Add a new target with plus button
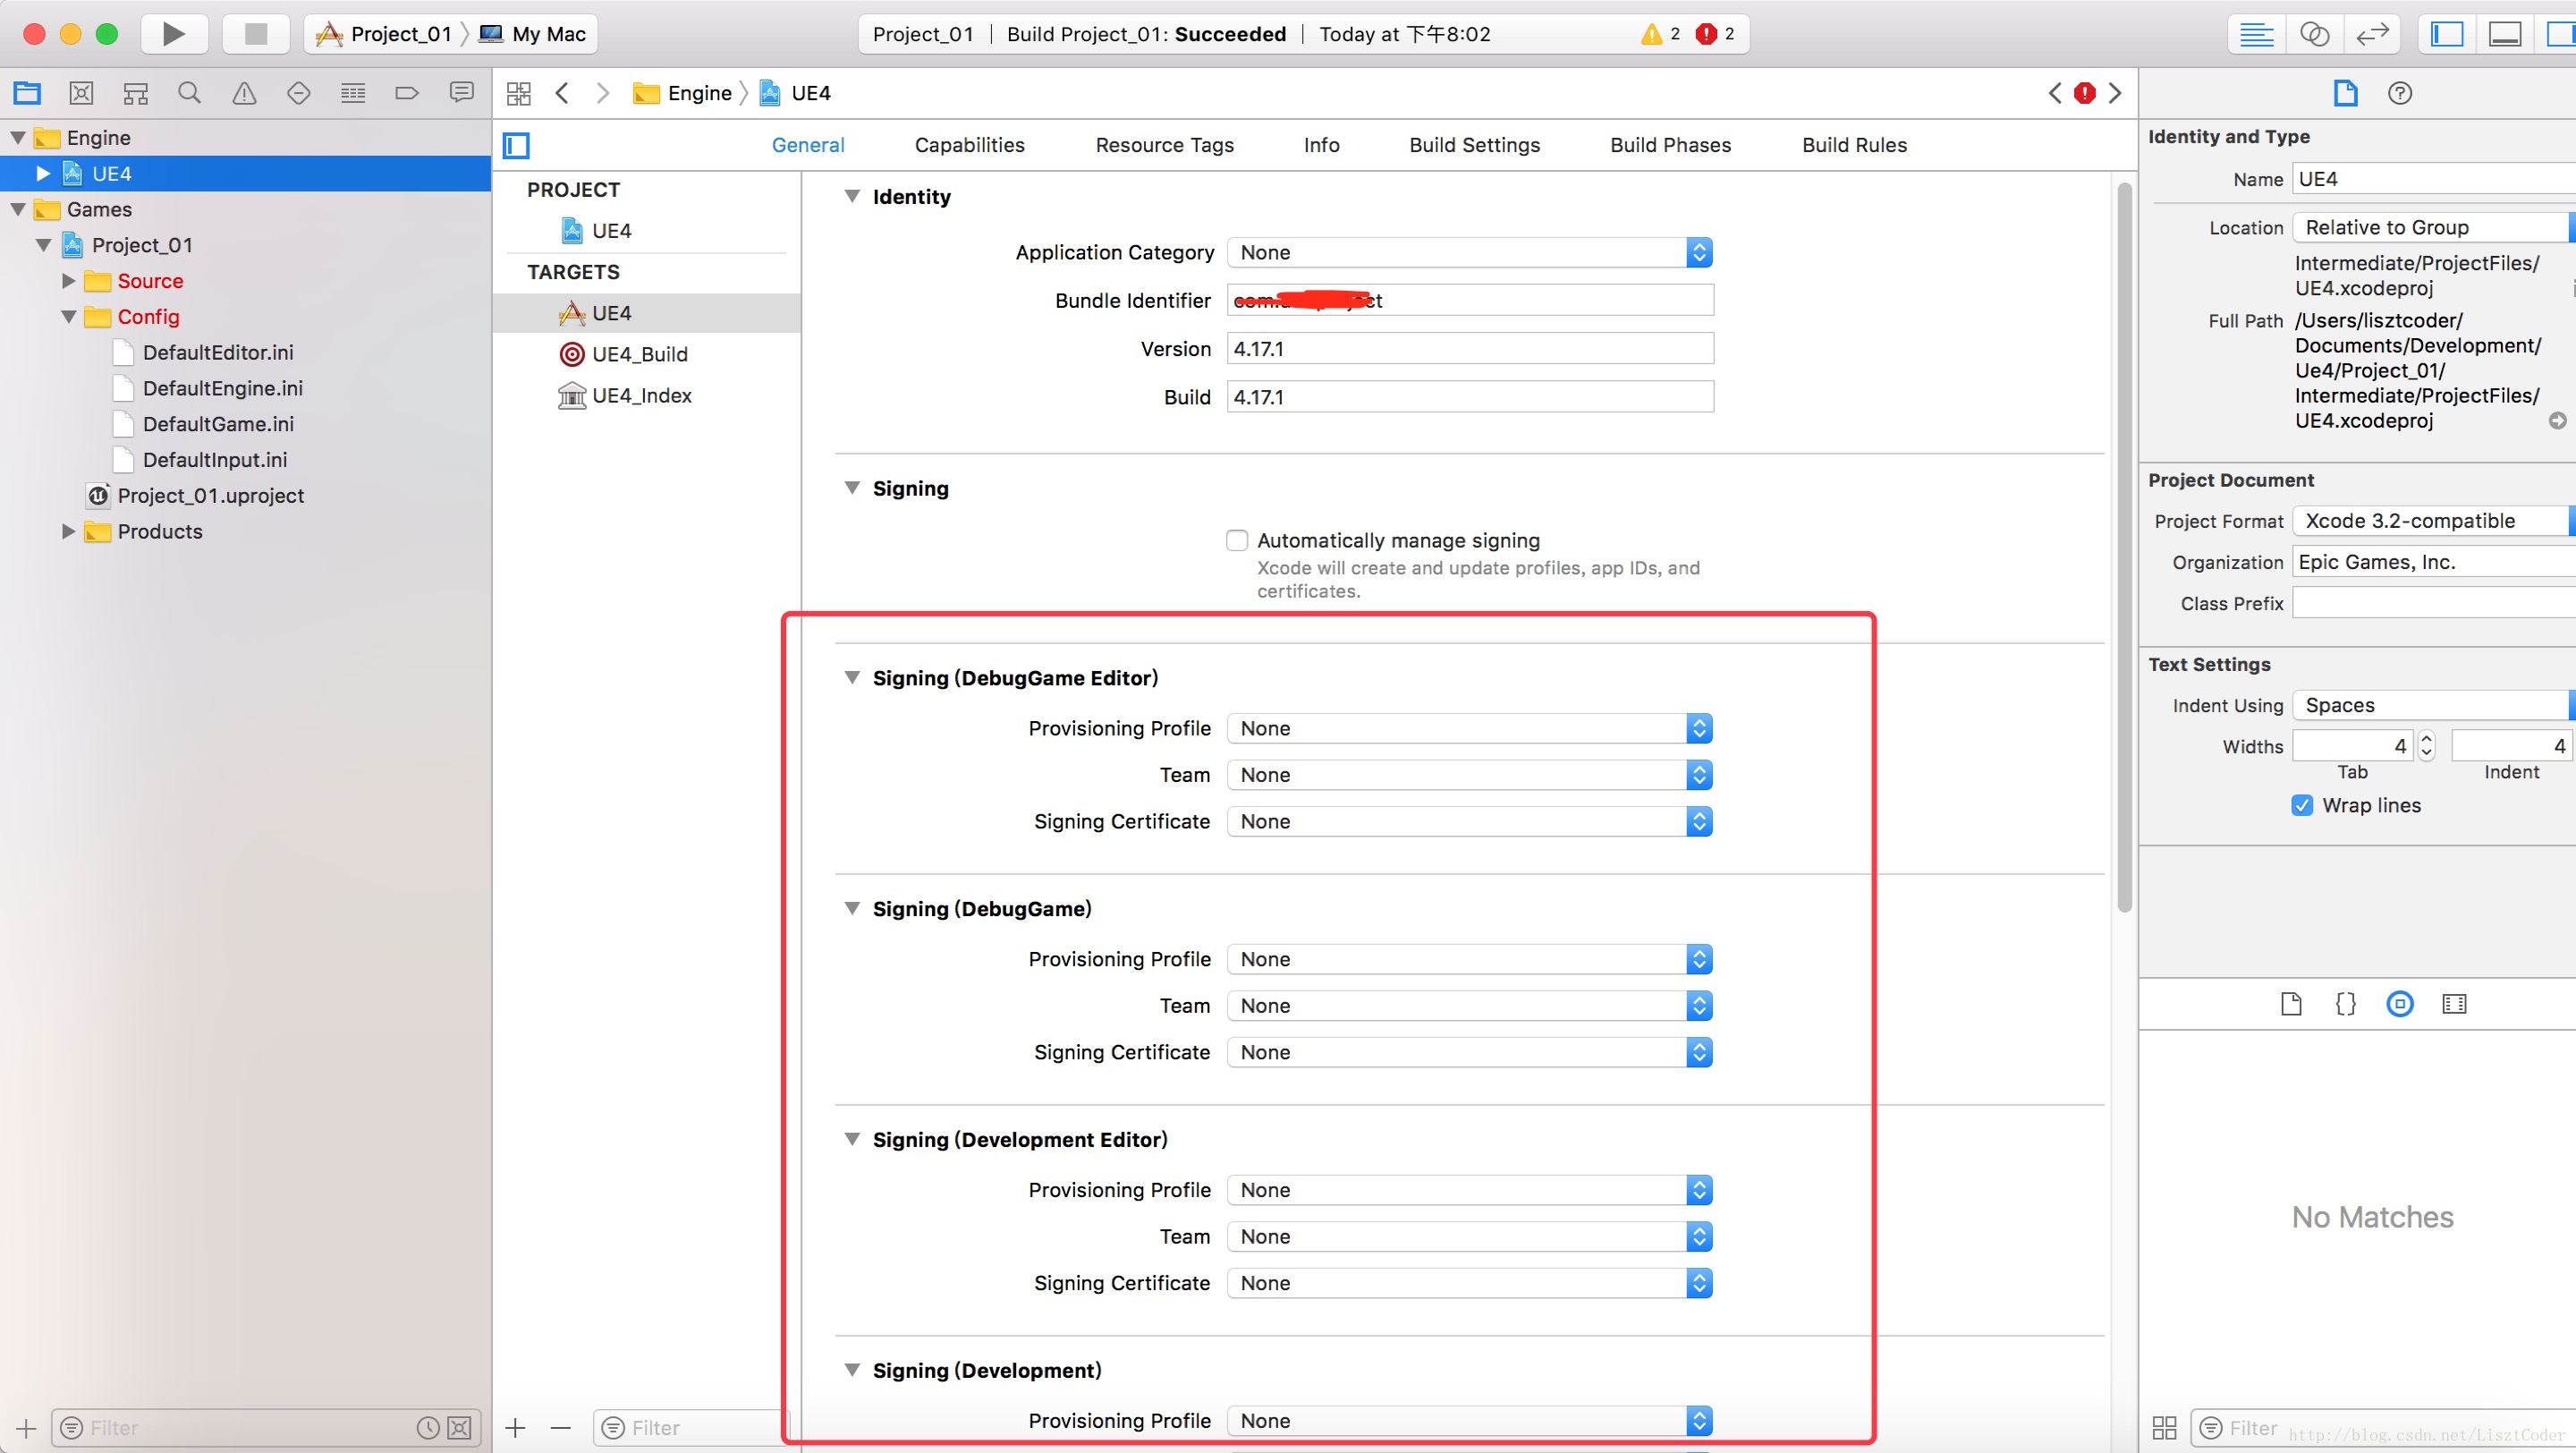Screen dimensions: 2576x1453 click(x=515, y=1428)
